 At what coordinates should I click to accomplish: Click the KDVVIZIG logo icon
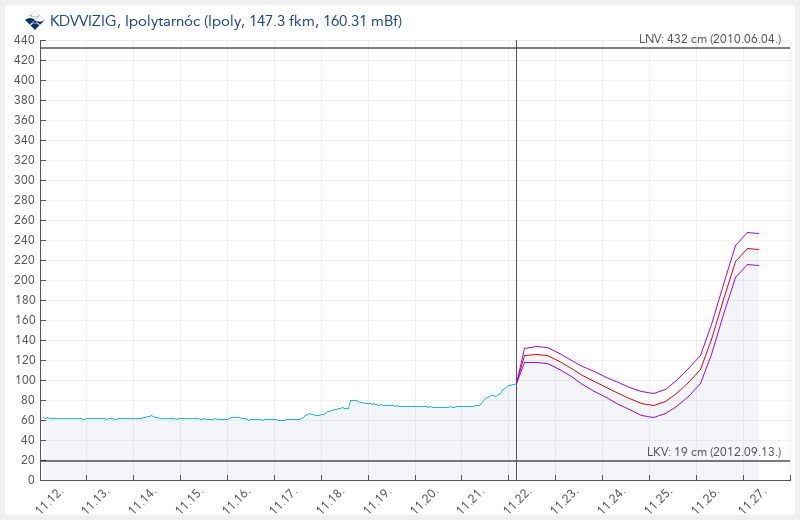pyautogui.click(x=35, y=20)
